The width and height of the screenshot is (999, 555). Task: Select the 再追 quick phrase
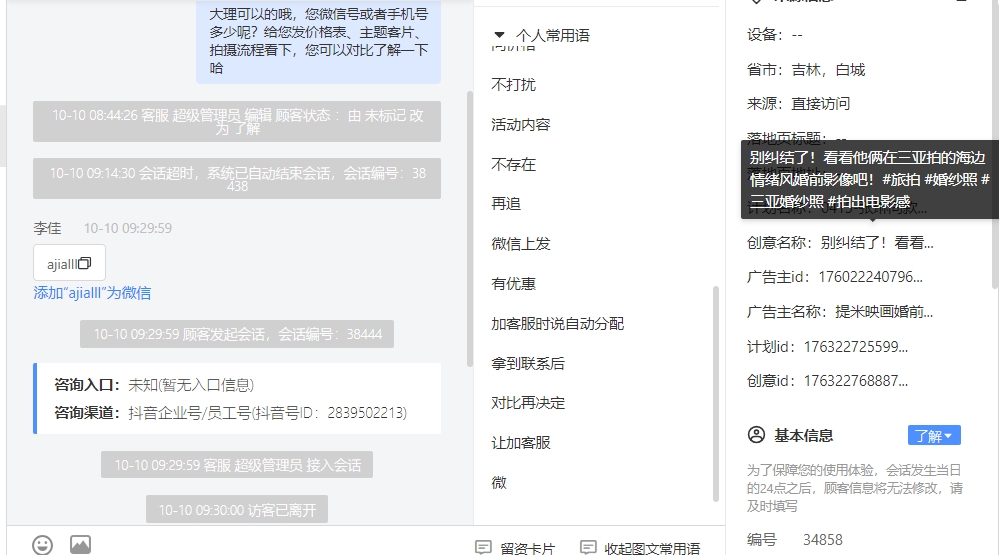[x=506, y=204]
